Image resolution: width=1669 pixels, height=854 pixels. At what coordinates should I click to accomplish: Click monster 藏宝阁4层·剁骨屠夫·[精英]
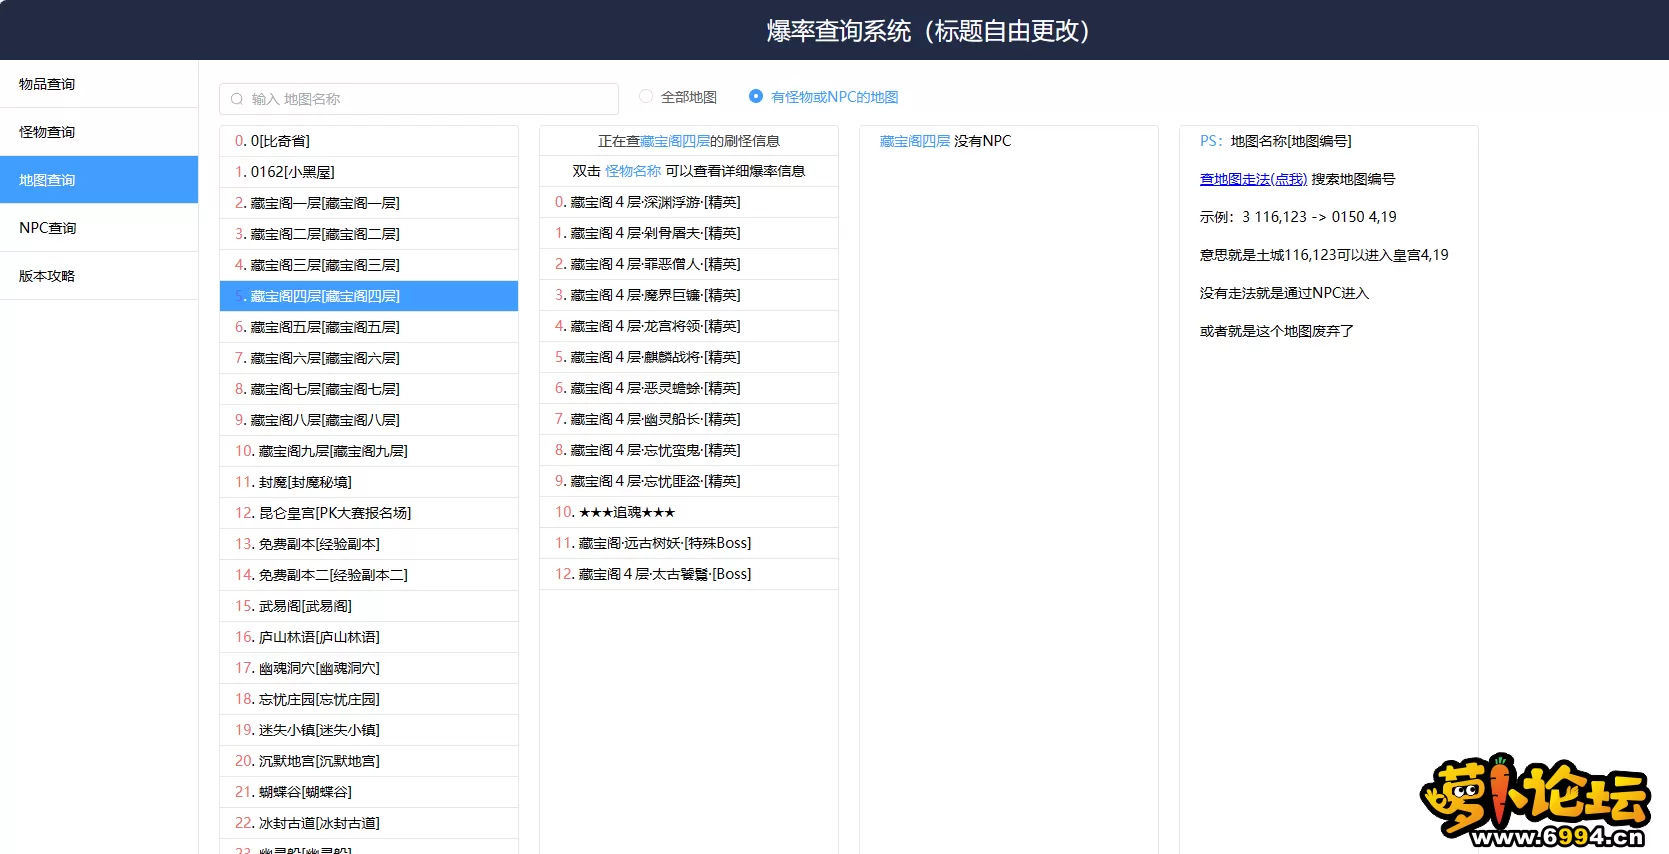coord(689,233)
